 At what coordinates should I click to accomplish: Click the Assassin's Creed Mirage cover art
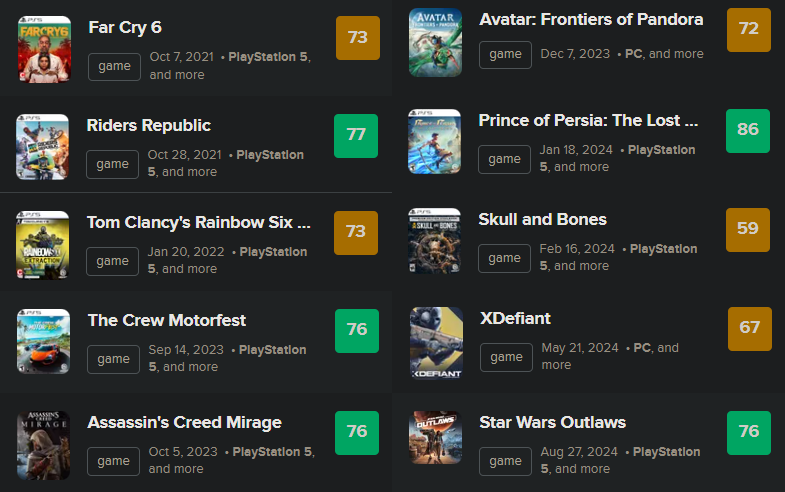click(43, 444)
